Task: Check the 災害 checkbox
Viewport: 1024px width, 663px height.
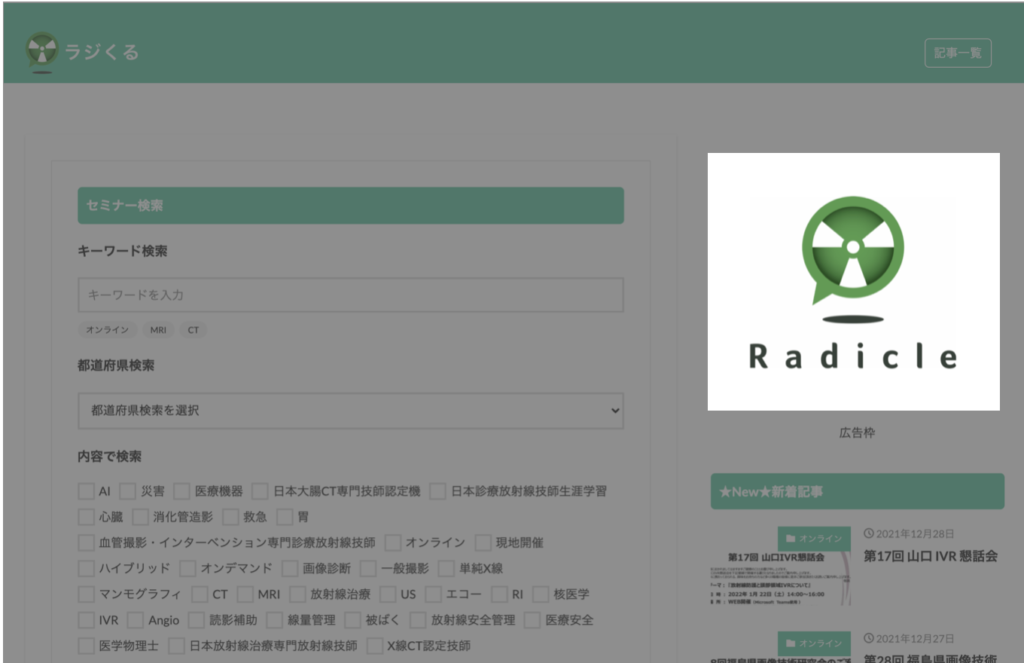Action: tap(128, 491)
